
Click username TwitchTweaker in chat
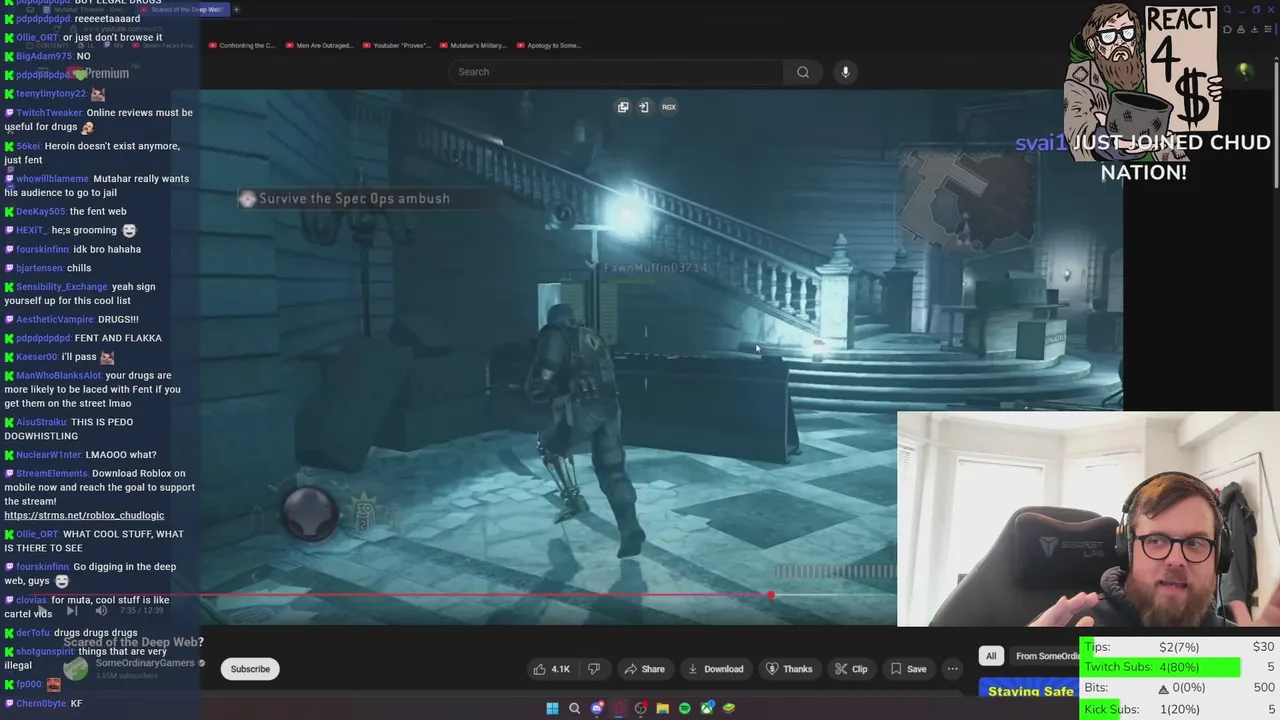click(x=49, y=113)
